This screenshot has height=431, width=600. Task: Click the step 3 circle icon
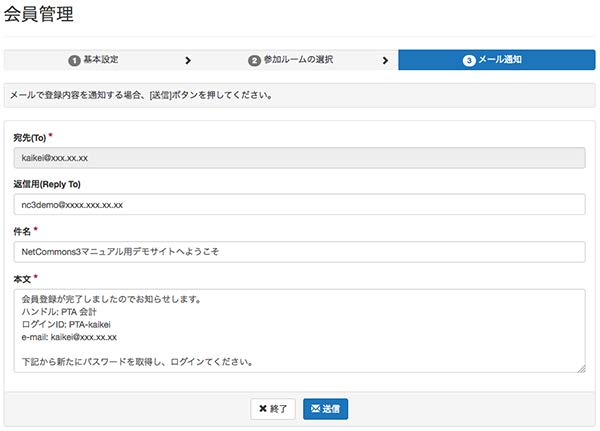tap(469, 60)
